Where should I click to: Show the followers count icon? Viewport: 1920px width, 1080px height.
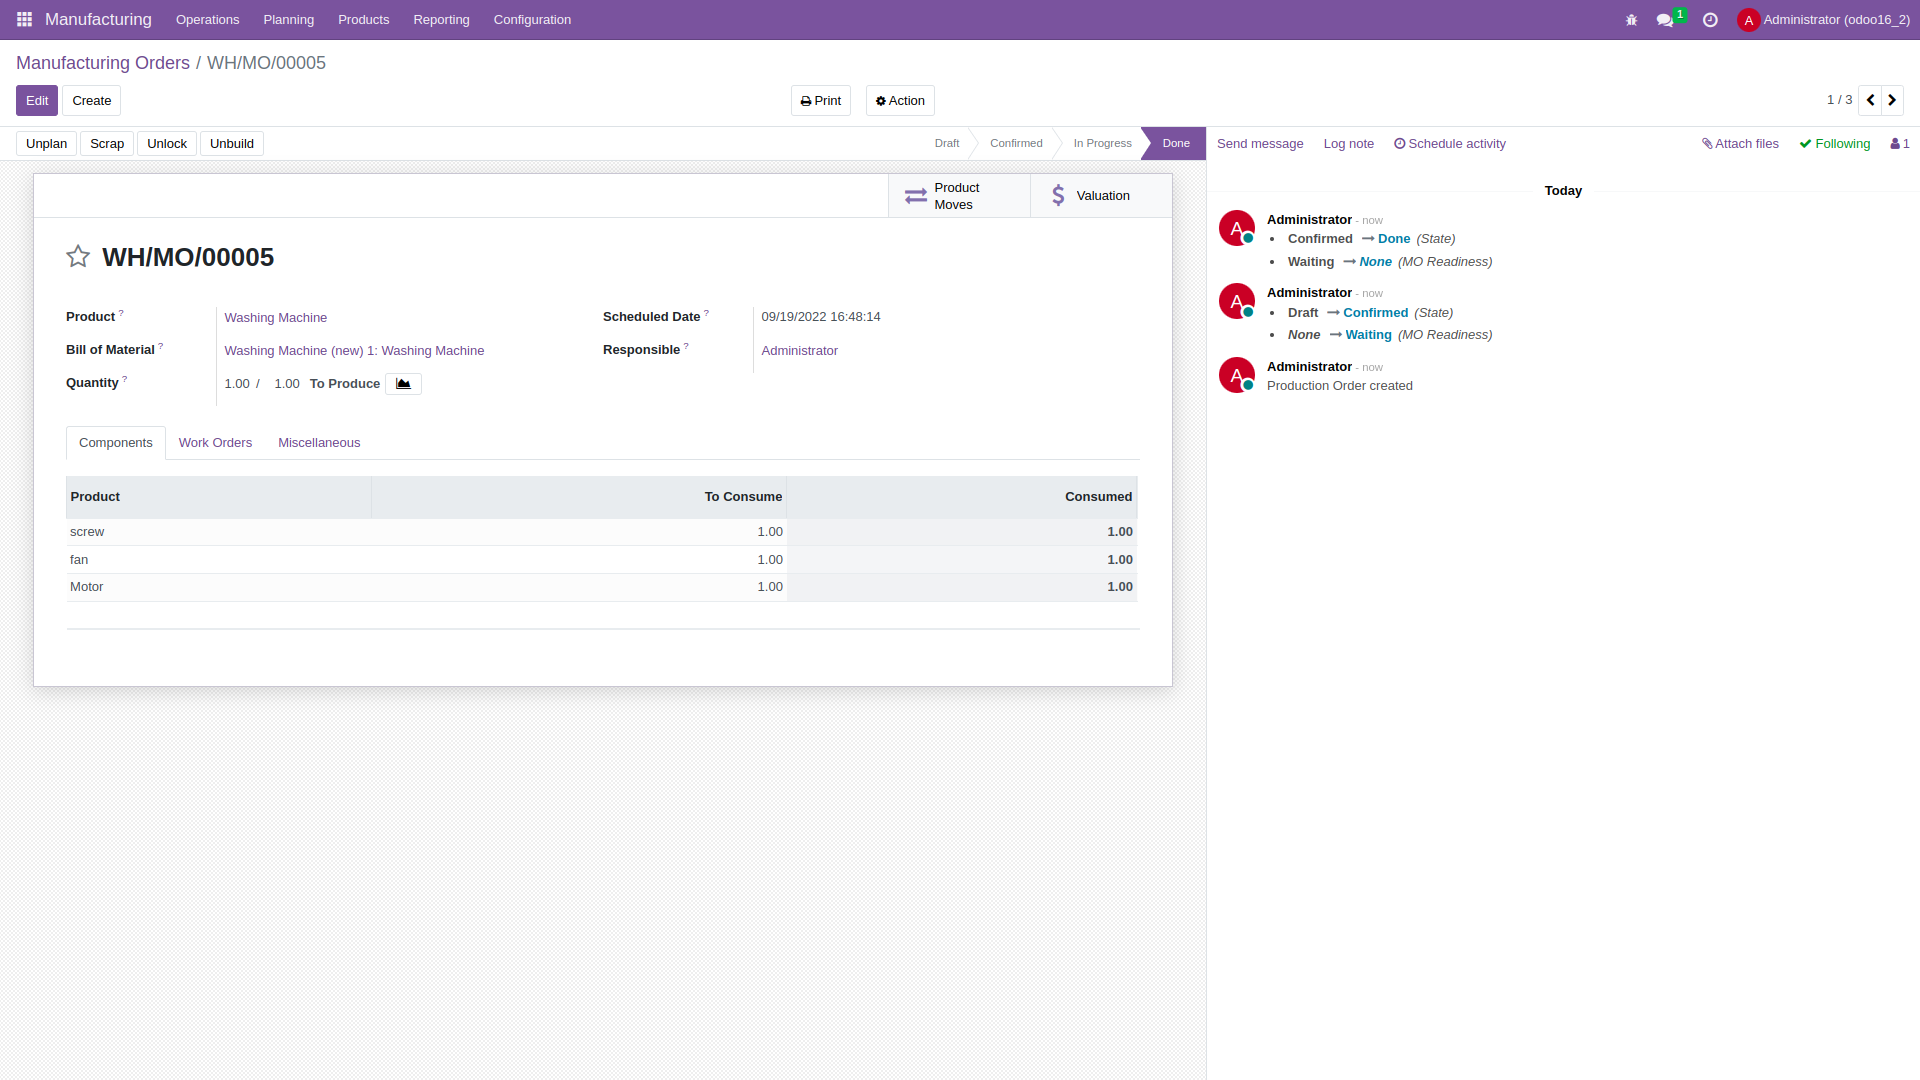coord(1899,144)
